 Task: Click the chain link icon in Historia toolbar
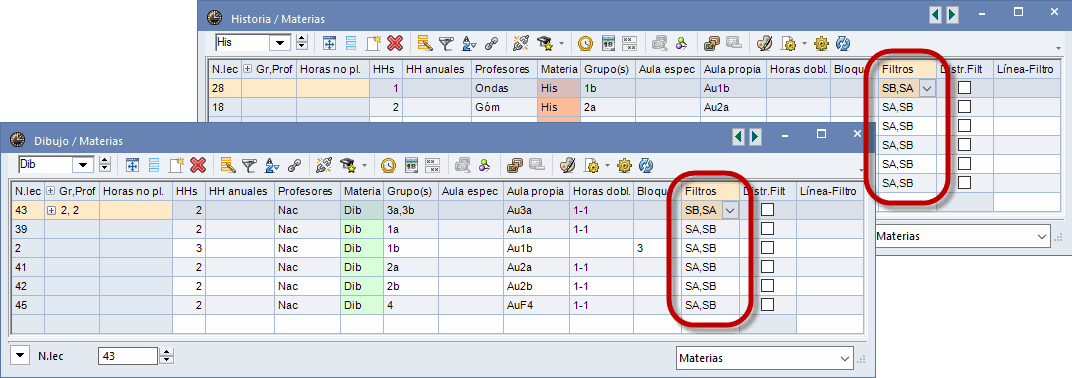pyautogui.click(x=491, y=43)
